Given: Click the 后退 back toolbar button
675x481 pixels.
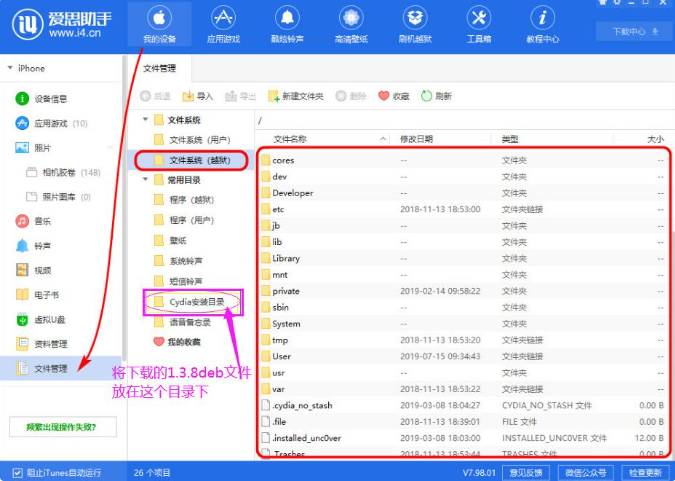Looking at the screenshot, I should 155,96.
